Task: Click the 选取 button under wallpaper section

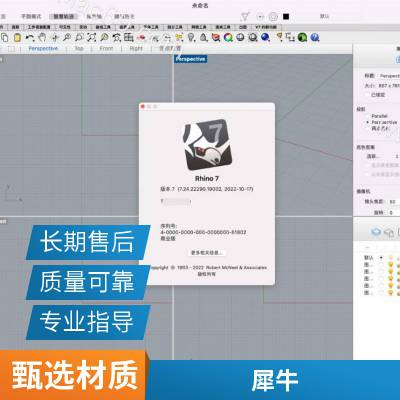Action: 373,156
